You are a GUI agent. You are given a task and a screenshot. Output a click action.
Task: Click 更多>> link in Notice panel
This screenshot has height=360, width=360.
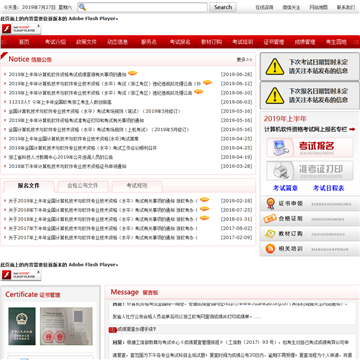[244, 59]
